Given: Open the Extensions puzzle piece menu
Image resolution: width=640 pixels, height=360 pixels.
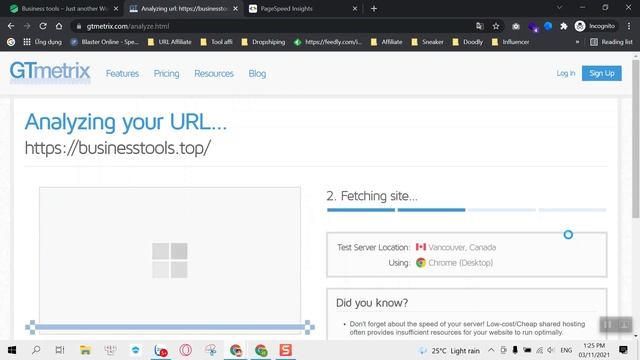Looking at the screenshot, I should click(x=564, y=26).
